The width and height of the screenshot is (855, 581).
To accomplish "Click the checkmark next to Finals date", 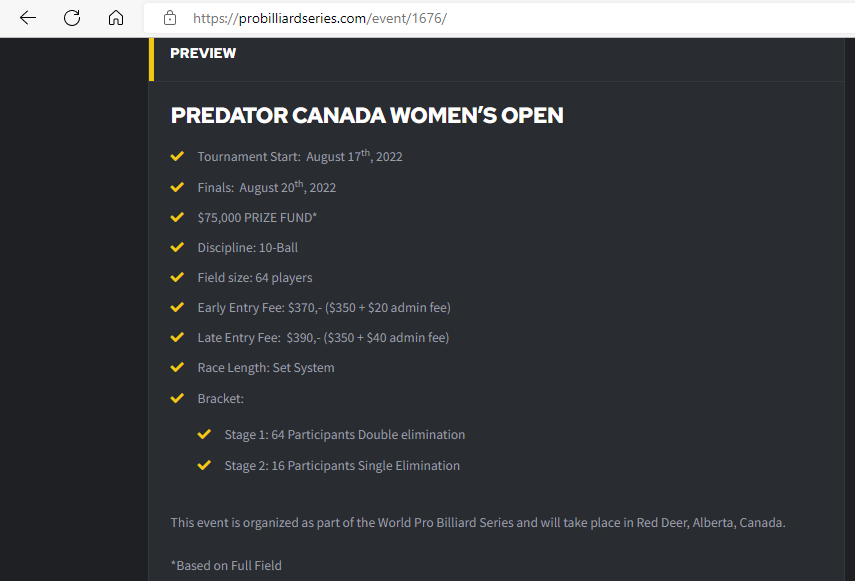I will click(x=177, y=187).
